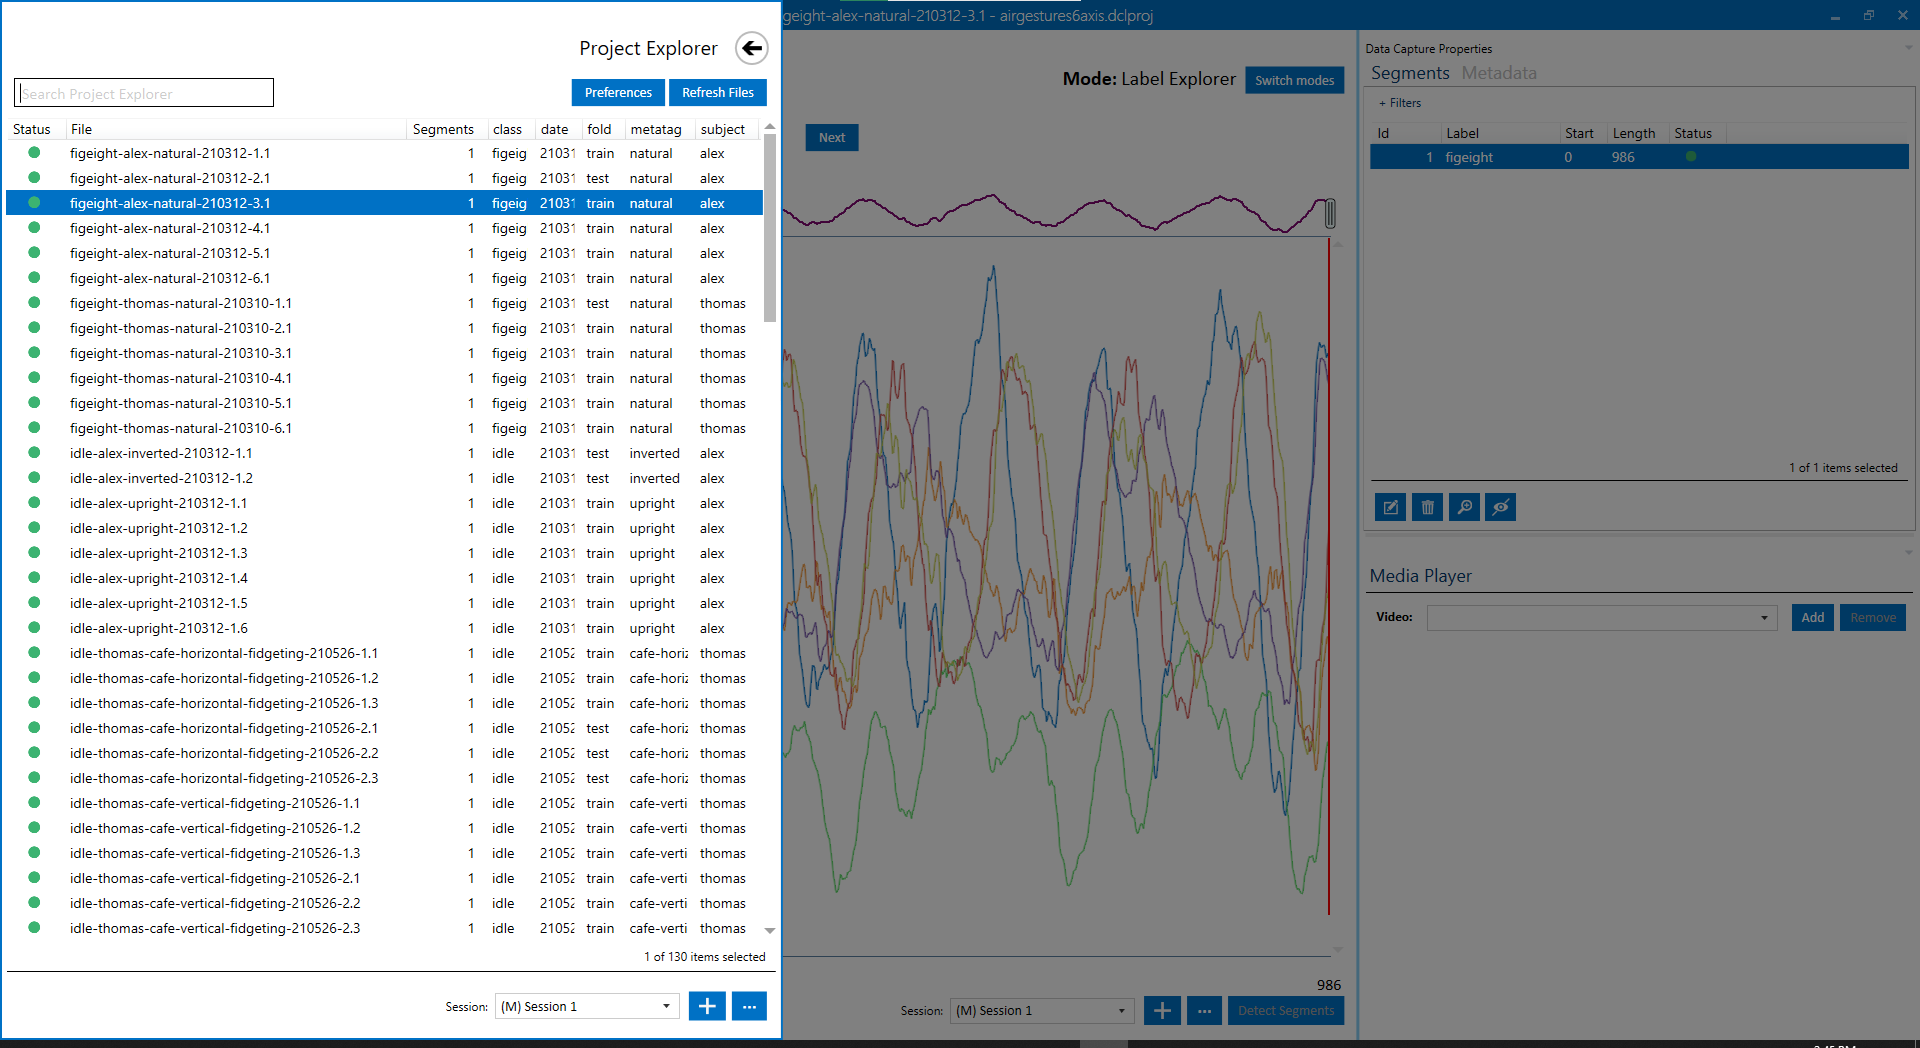
Task: Open Preferences in Project Explorer
Action: [x=618, y=92]
